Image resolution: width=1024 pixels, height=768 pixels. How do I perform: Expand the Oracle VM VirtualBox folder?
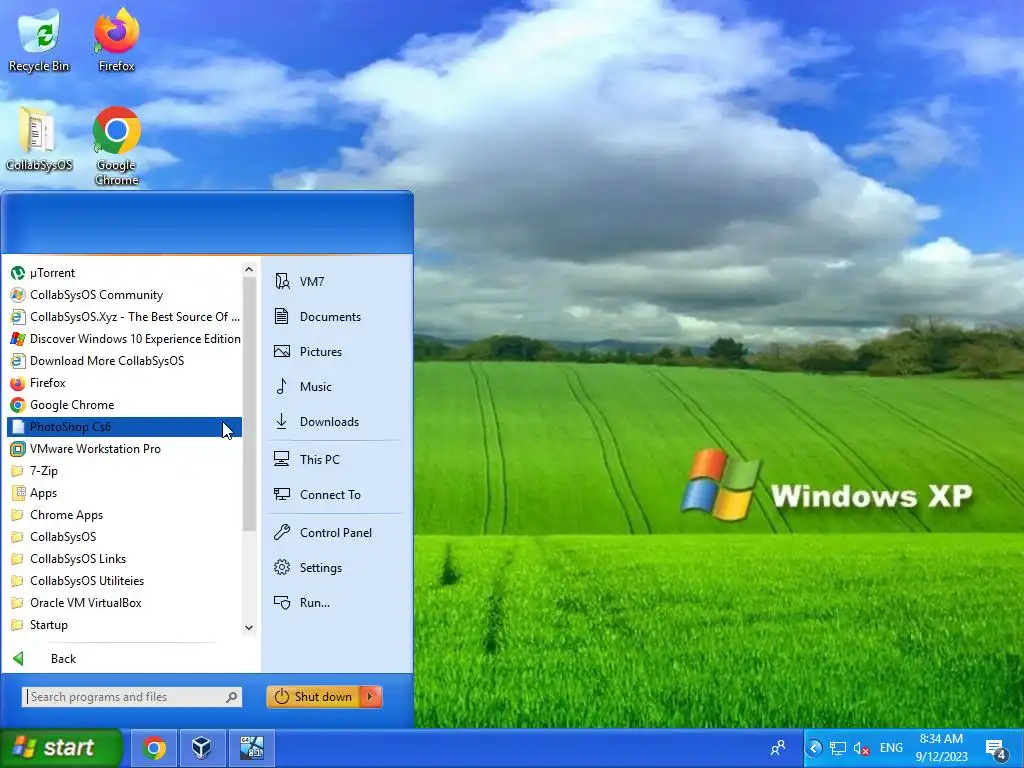click(124, 603)
